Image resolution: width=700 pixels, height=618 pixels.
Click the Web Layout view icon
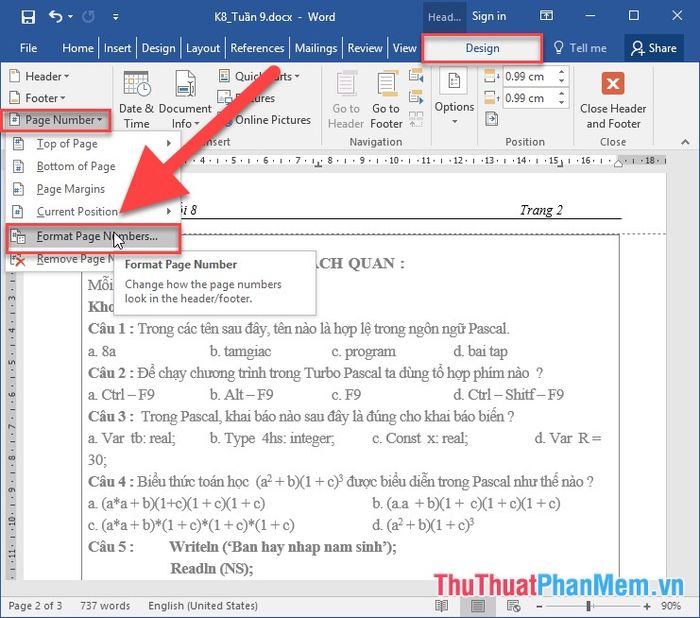(514, 605)
